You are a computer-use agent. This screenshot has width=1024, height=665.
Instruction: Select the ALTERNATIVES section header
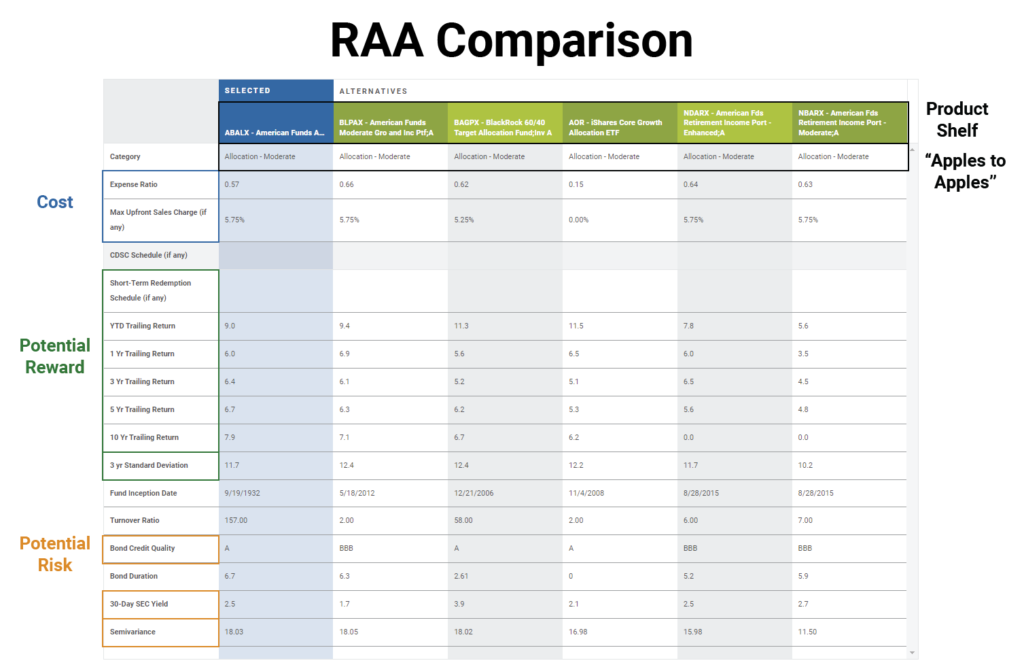pos(375,89)
